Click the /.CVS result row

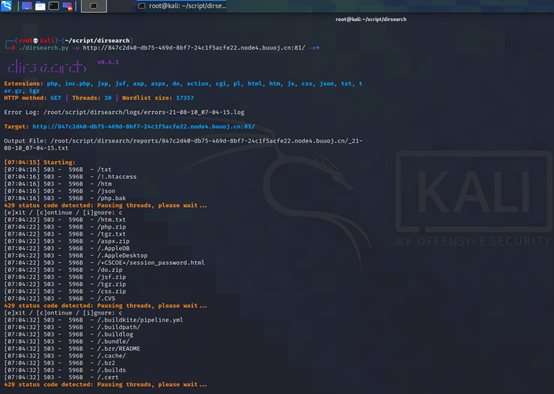(x=60, y=299)
